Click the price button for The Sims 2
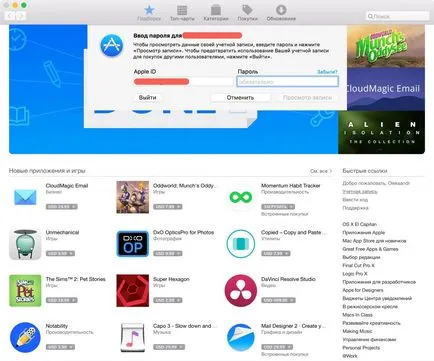Image resolution: width=434 pixels, height=361 pixels. click(x=61, y=300)
